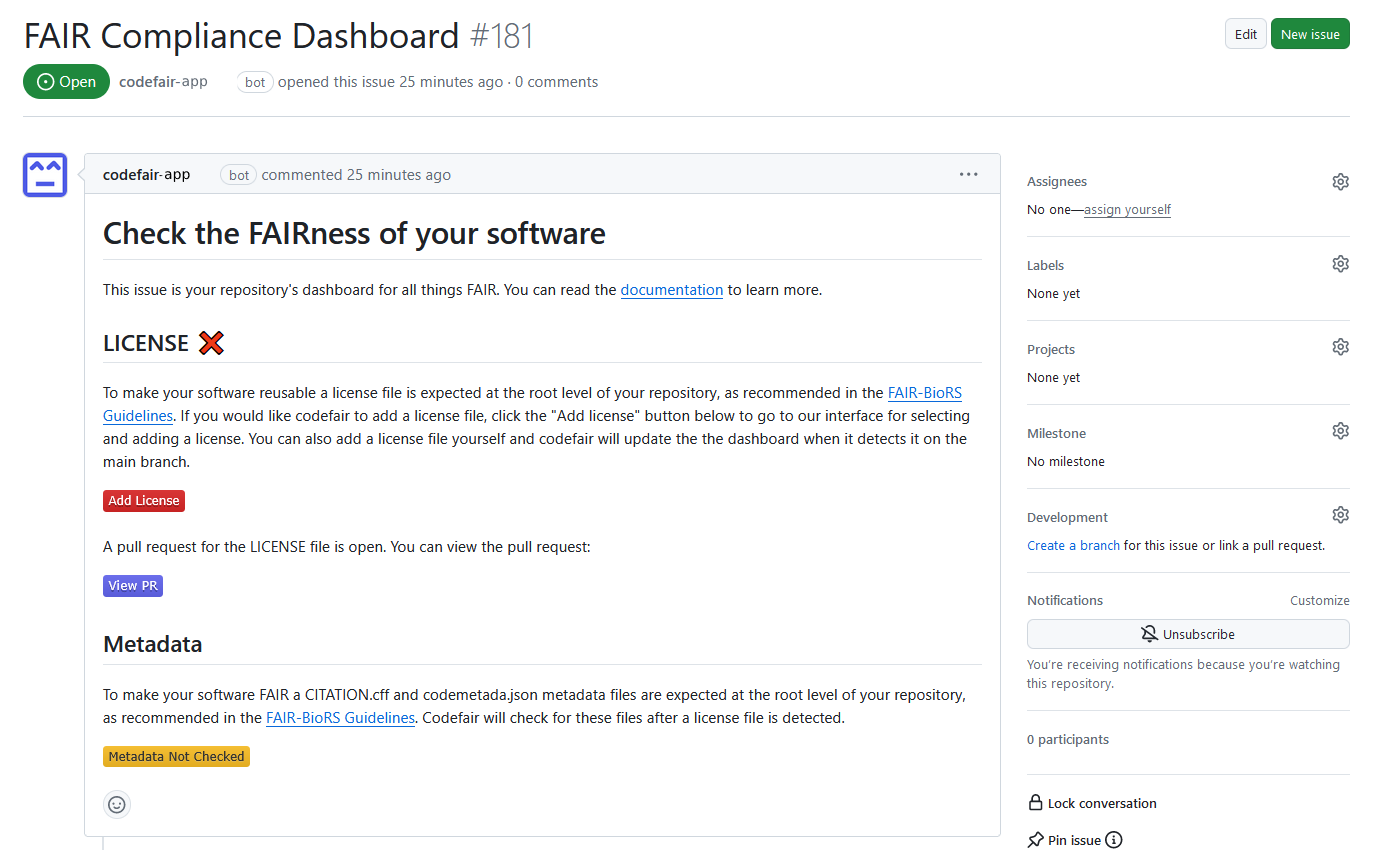Image resolution: width=1377 pixels, height=850 pixels.
Task: Open the Development gear settings
Action: (1340, 515)
